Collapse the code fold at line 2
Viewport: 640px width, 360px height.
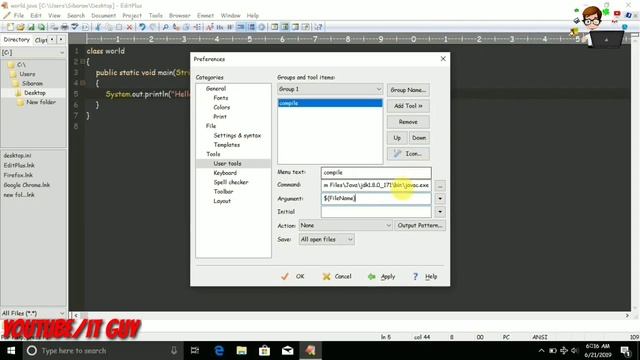tap(82, 62)
